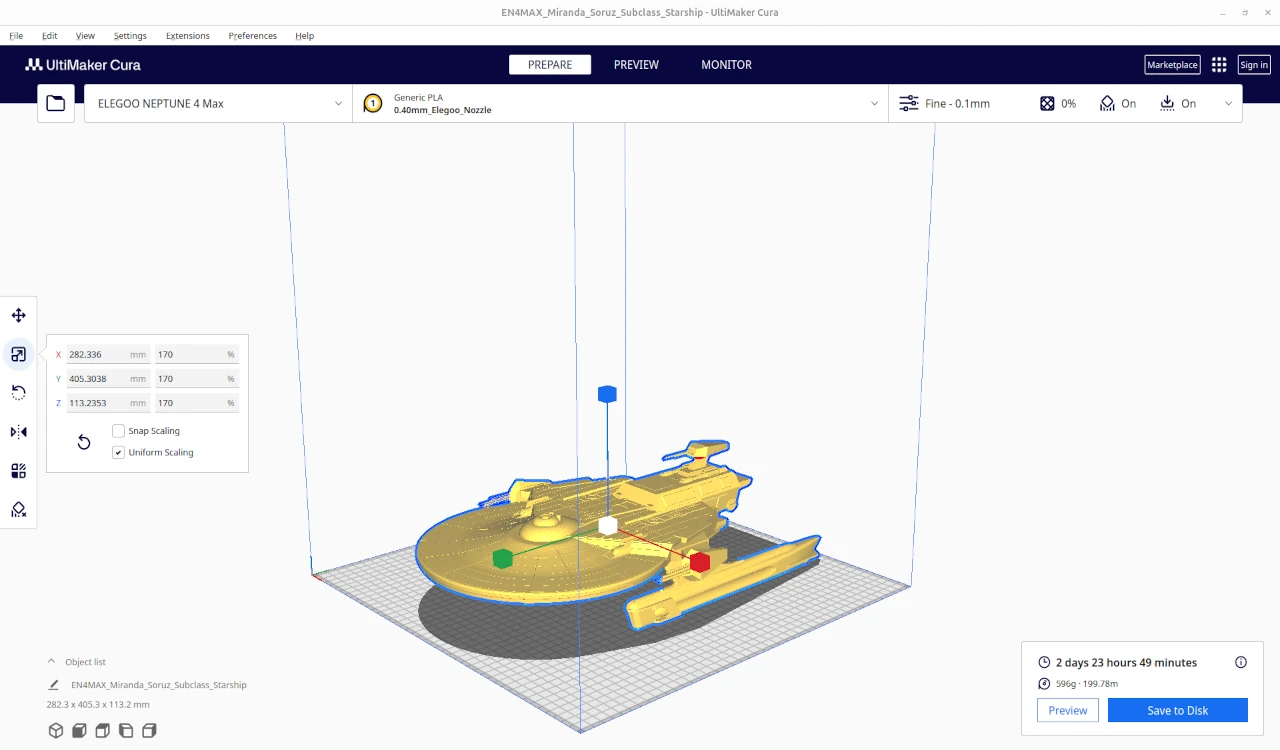The height and width of the screenshot is (750, 1280).
Task: Click the green Y-axis scale handle
Action: point(503,558)
